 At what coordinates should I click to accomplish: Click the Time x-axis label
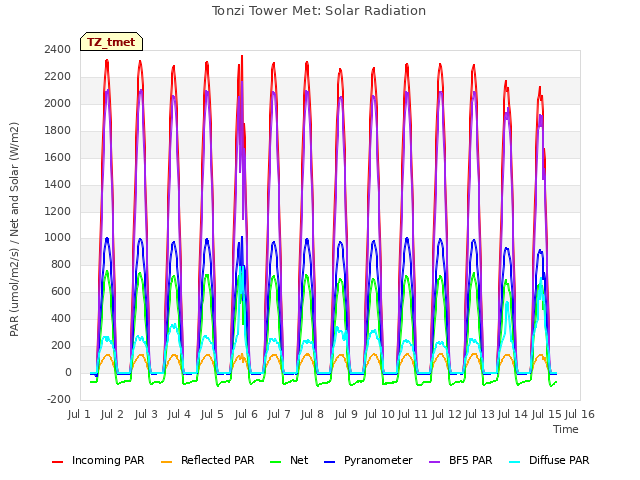pyautogui.click(x=566, y=429)
